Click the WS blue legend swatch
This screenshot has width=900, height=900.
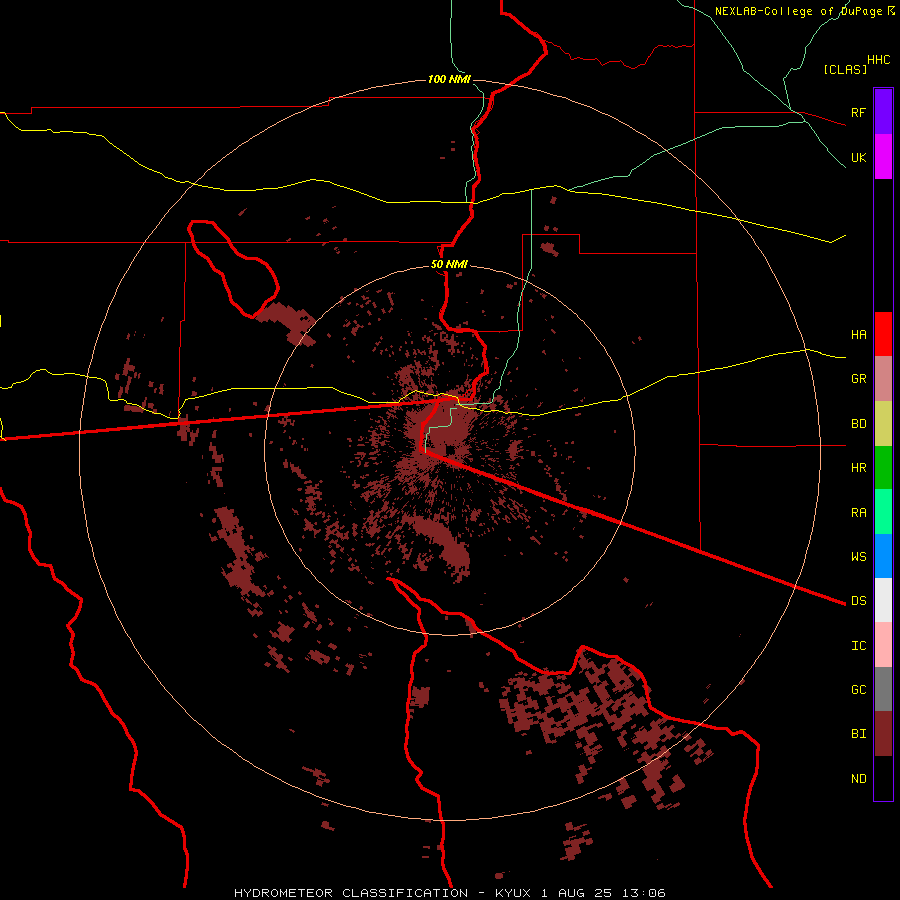click(883, 556)
